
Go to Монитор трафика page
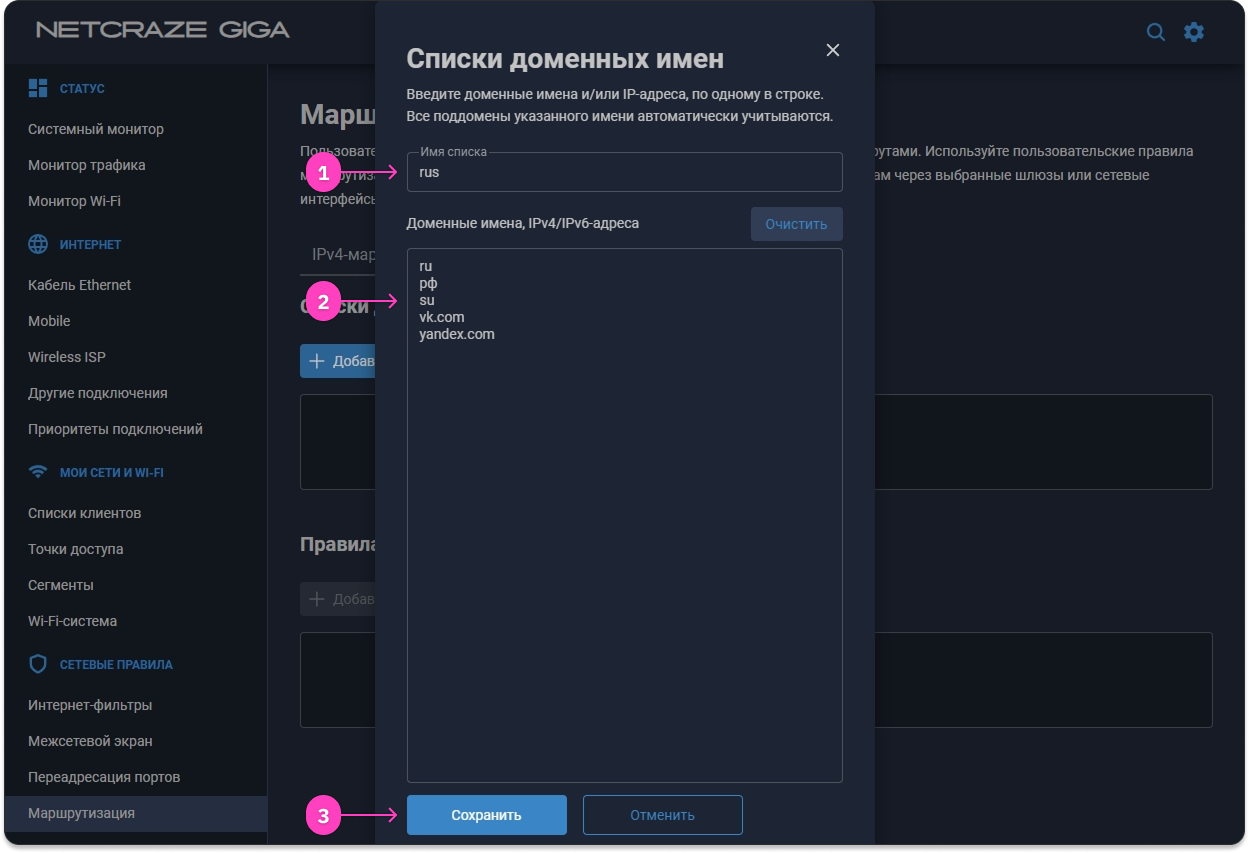tap(87, 165)
